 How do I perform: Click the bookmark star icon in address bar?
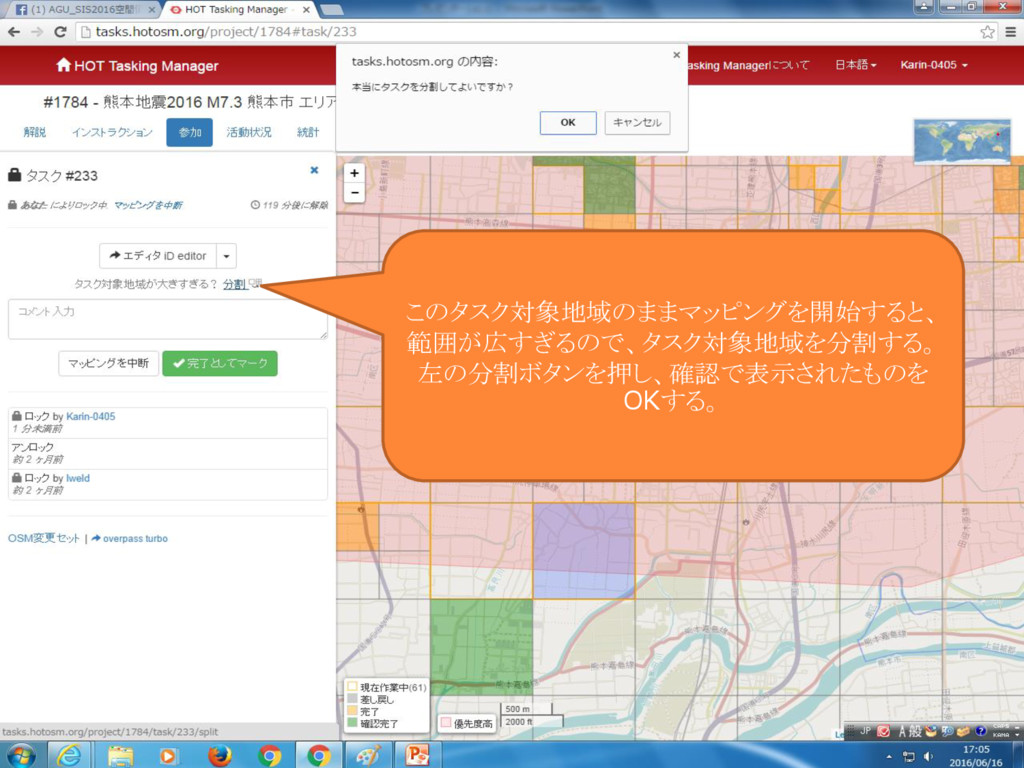(987, 32)
